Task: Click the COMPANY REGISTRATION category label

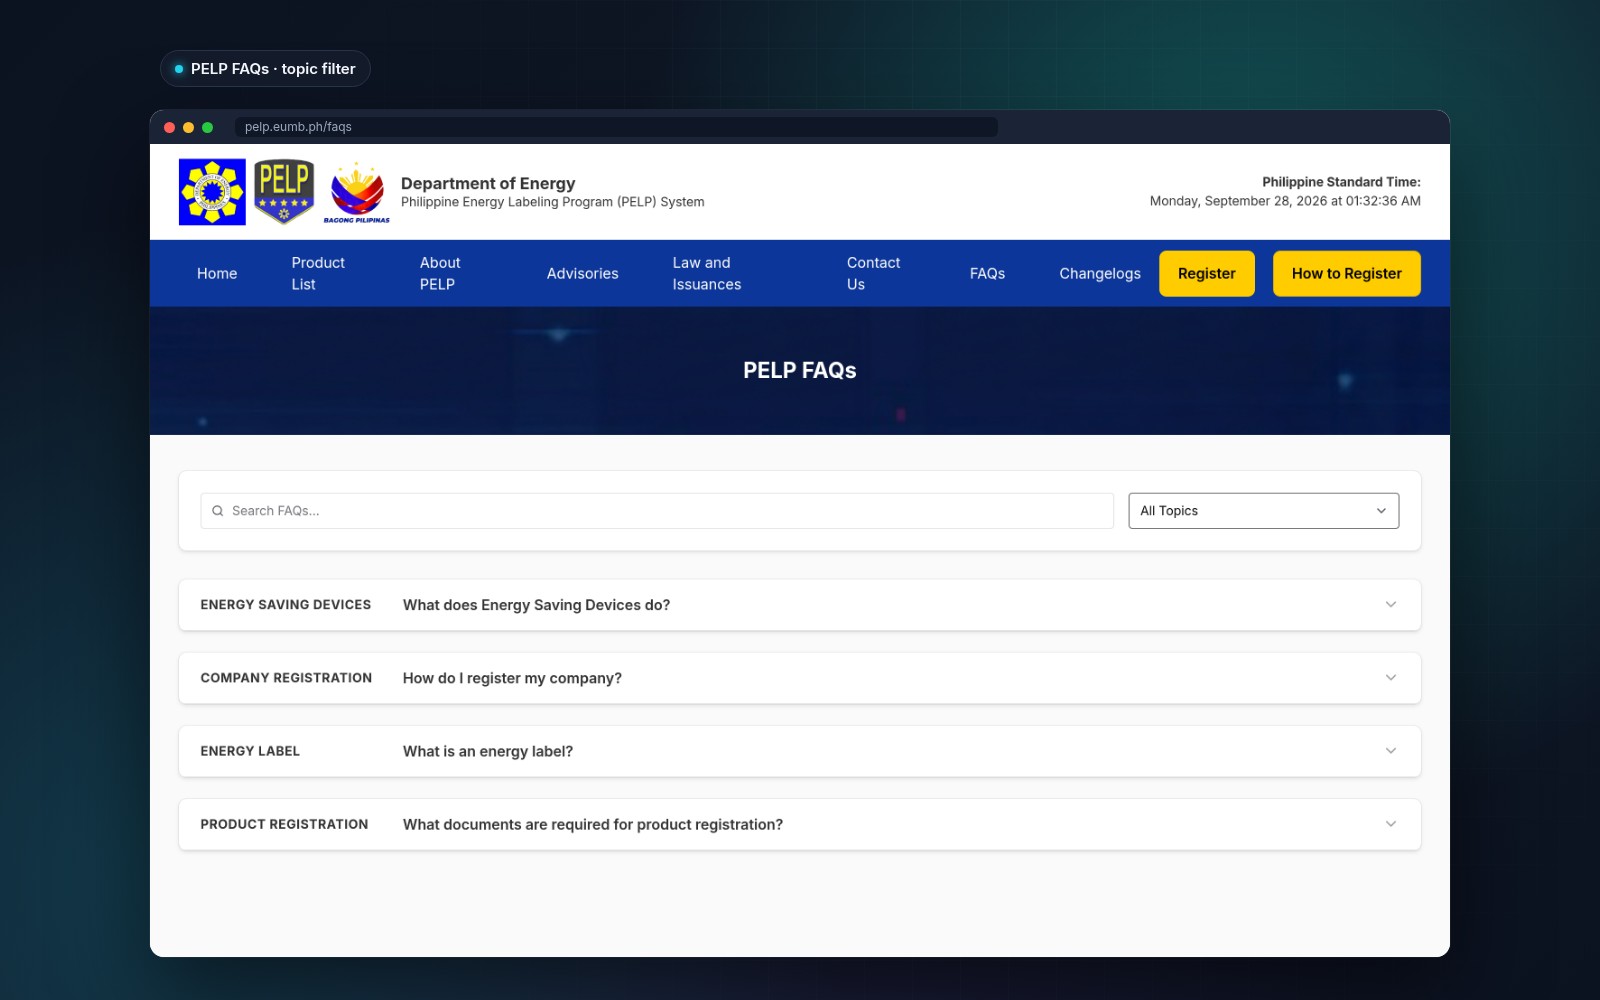Action: (286, 678)
